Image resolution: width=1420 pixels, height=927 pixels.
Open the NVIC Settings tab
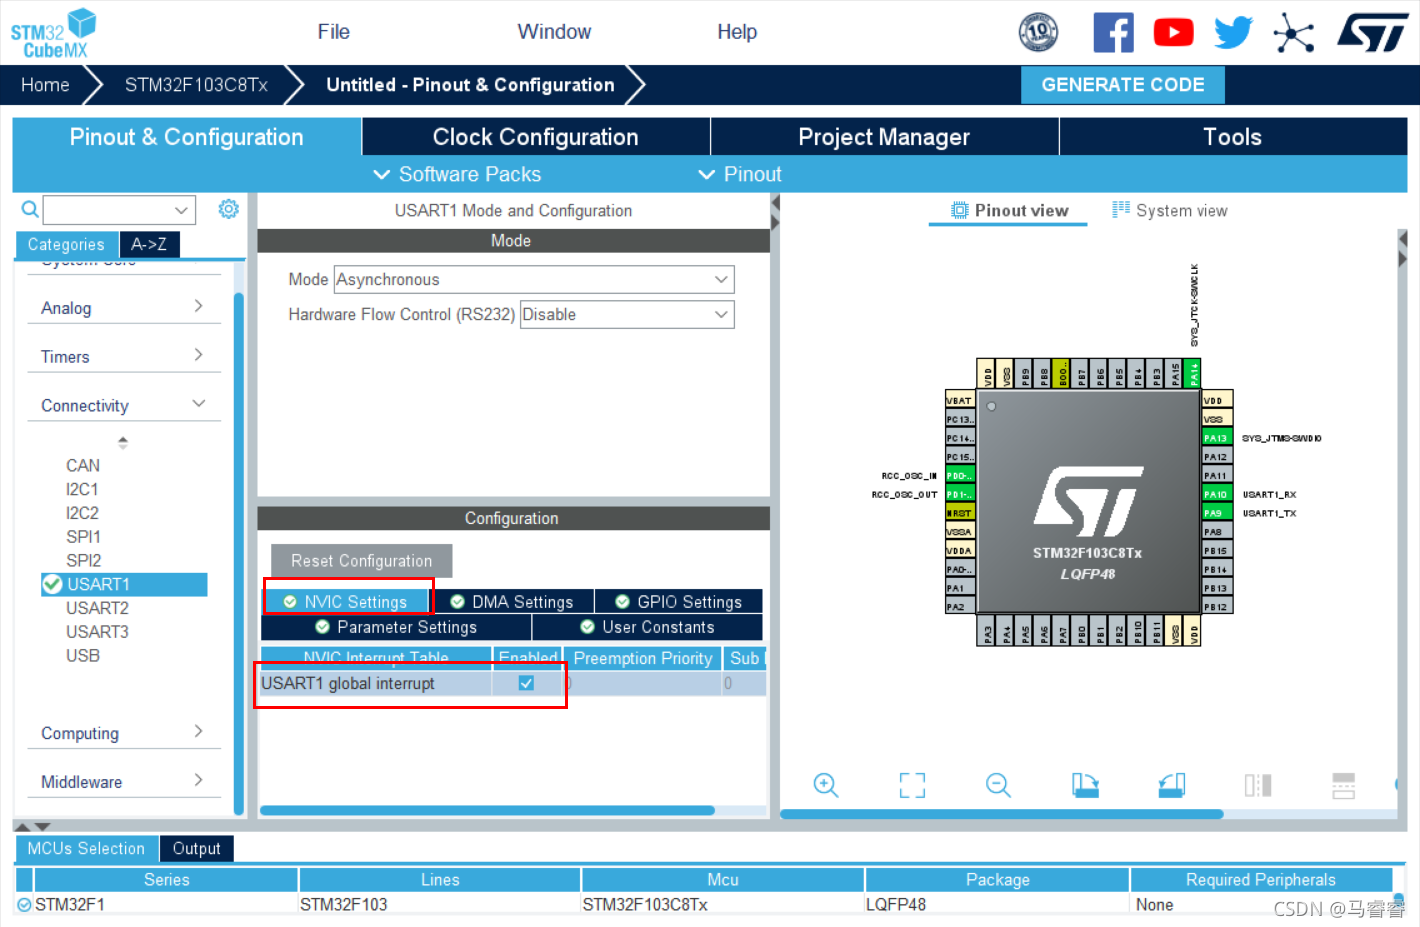coord(346,602)
